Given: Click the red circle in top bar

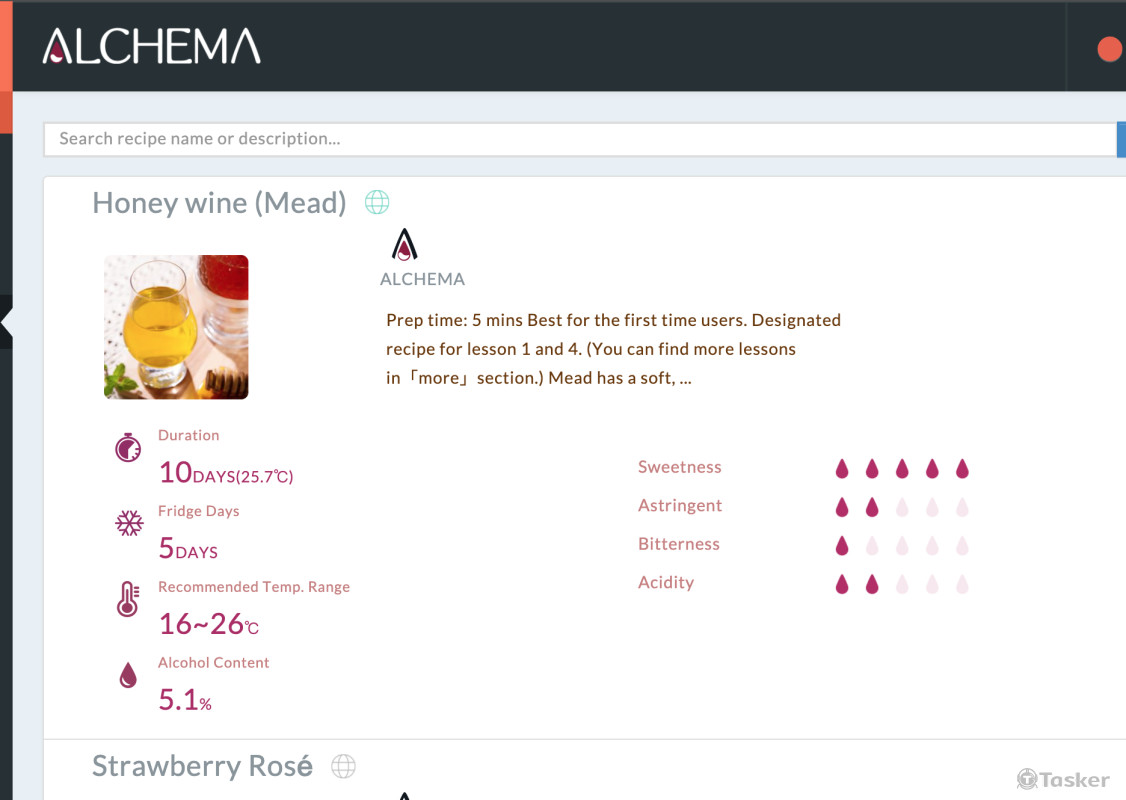Looking at the screenshot, I should 1109,49.
